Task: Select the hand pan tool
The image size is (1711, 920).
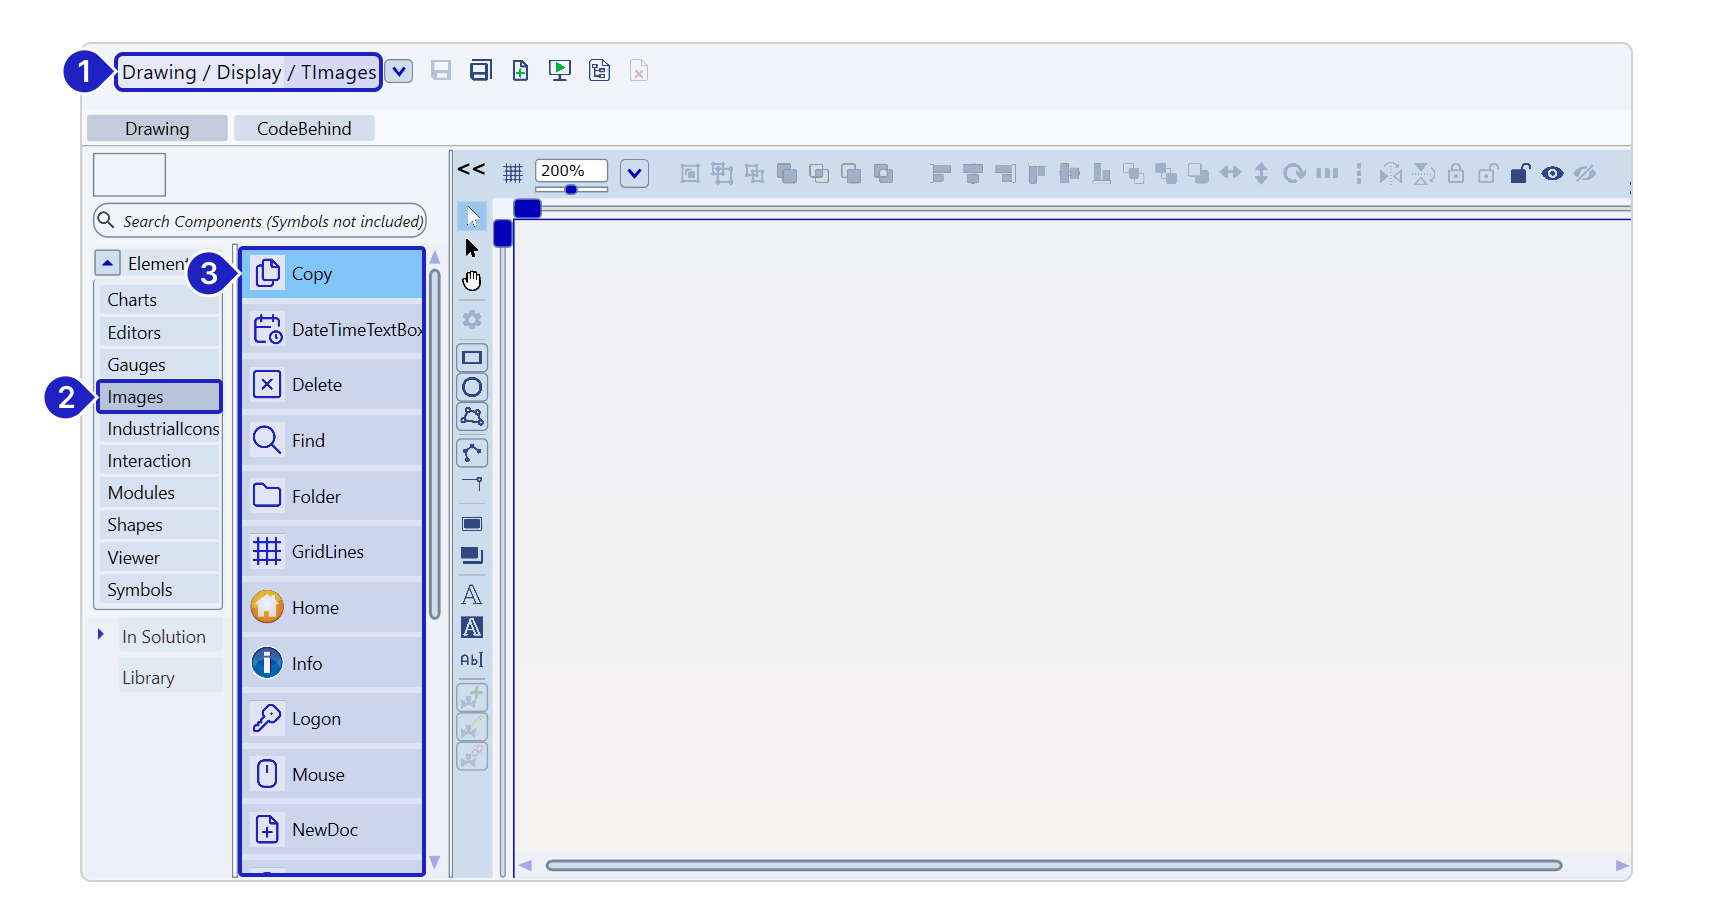Action: click(472, 281)
